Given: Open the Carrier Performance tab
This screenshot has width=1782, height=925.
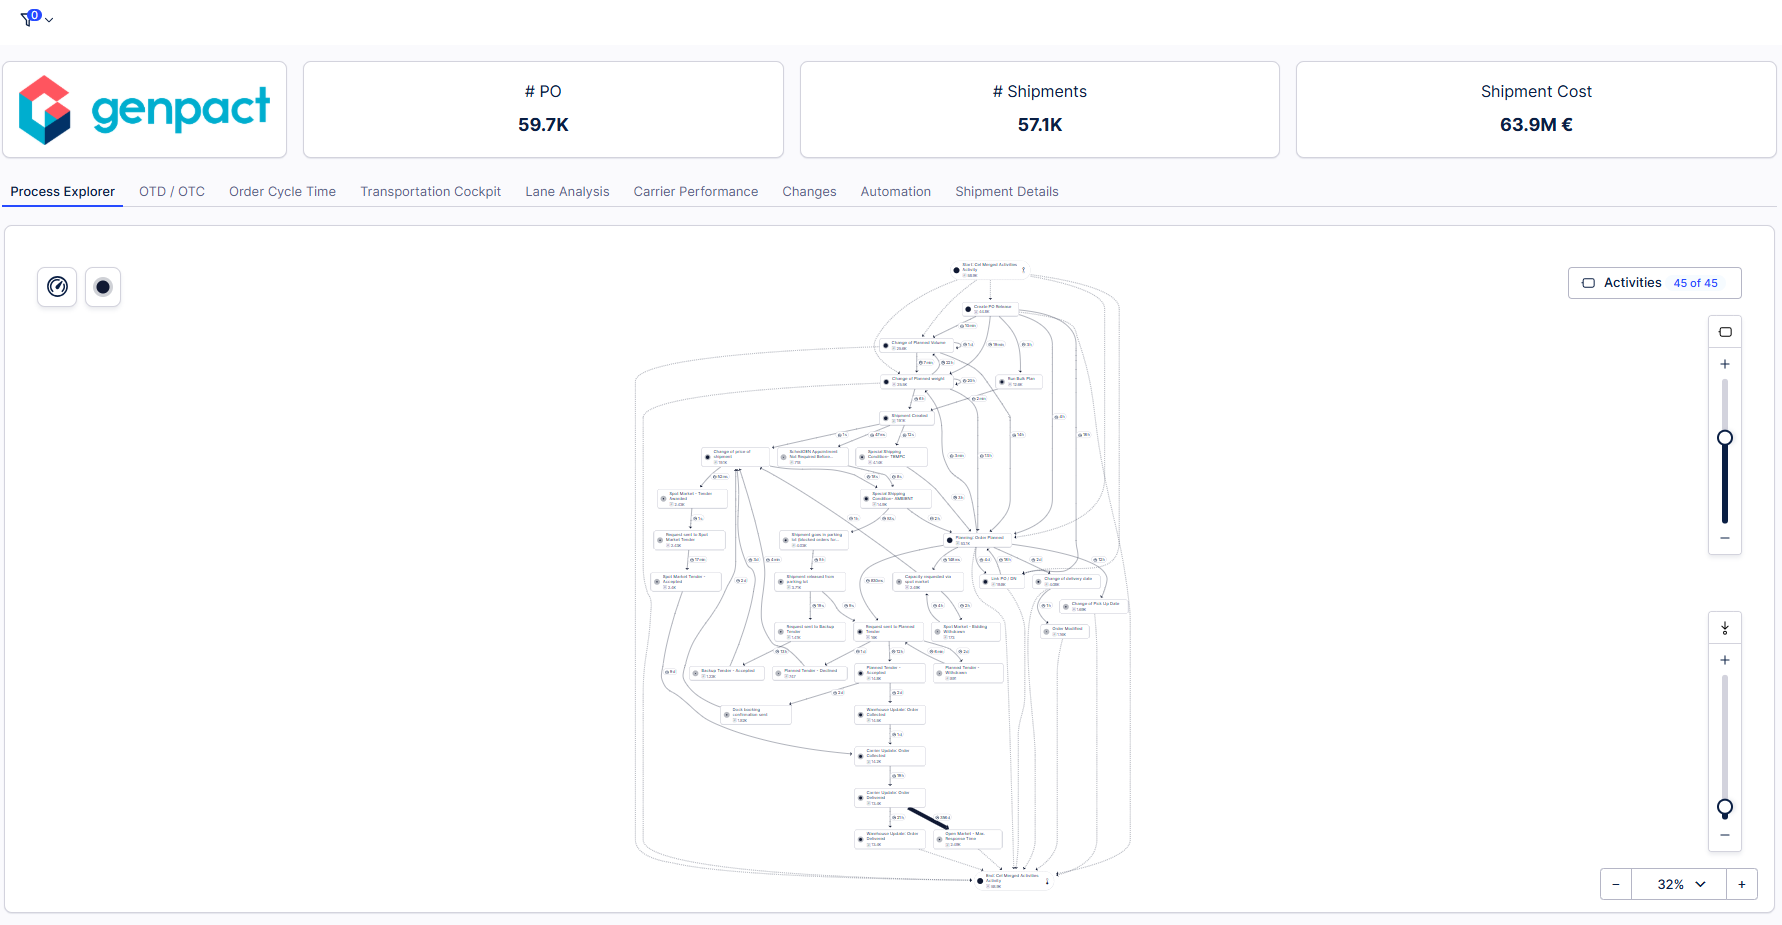Looking at the screenshot, I should tap(695, 192).
